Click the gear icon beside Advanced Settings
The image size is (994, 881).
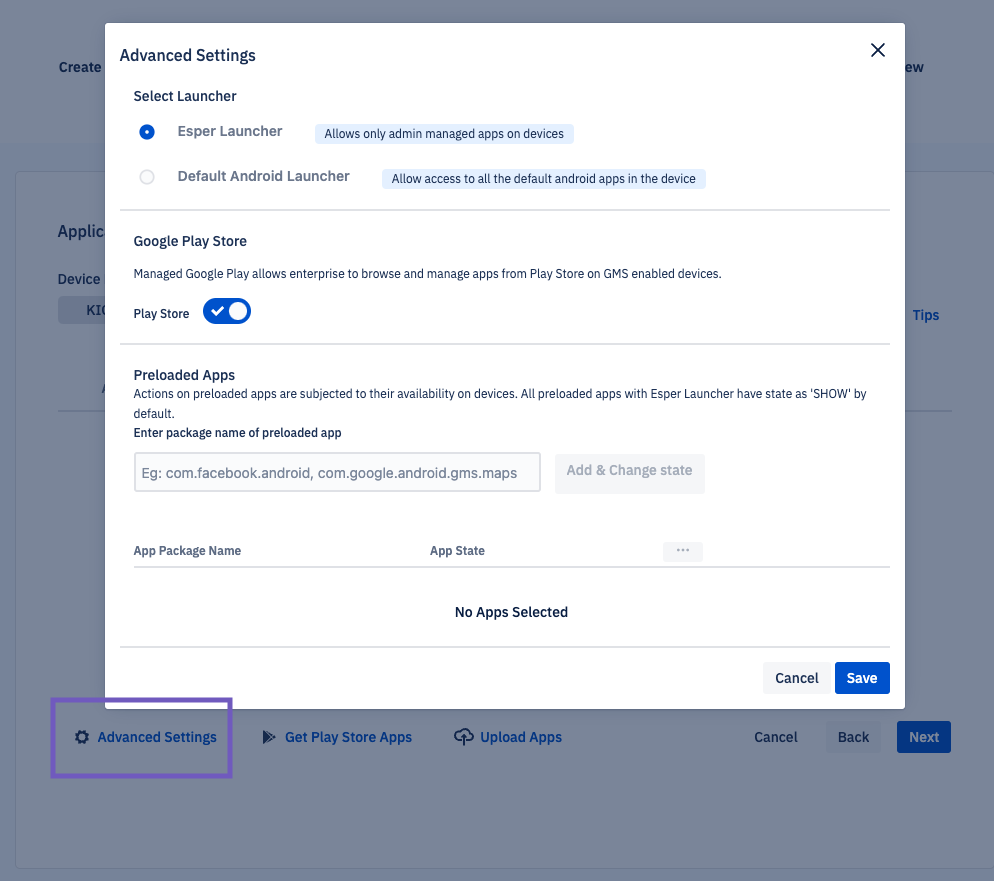click(x=82, y=737)
